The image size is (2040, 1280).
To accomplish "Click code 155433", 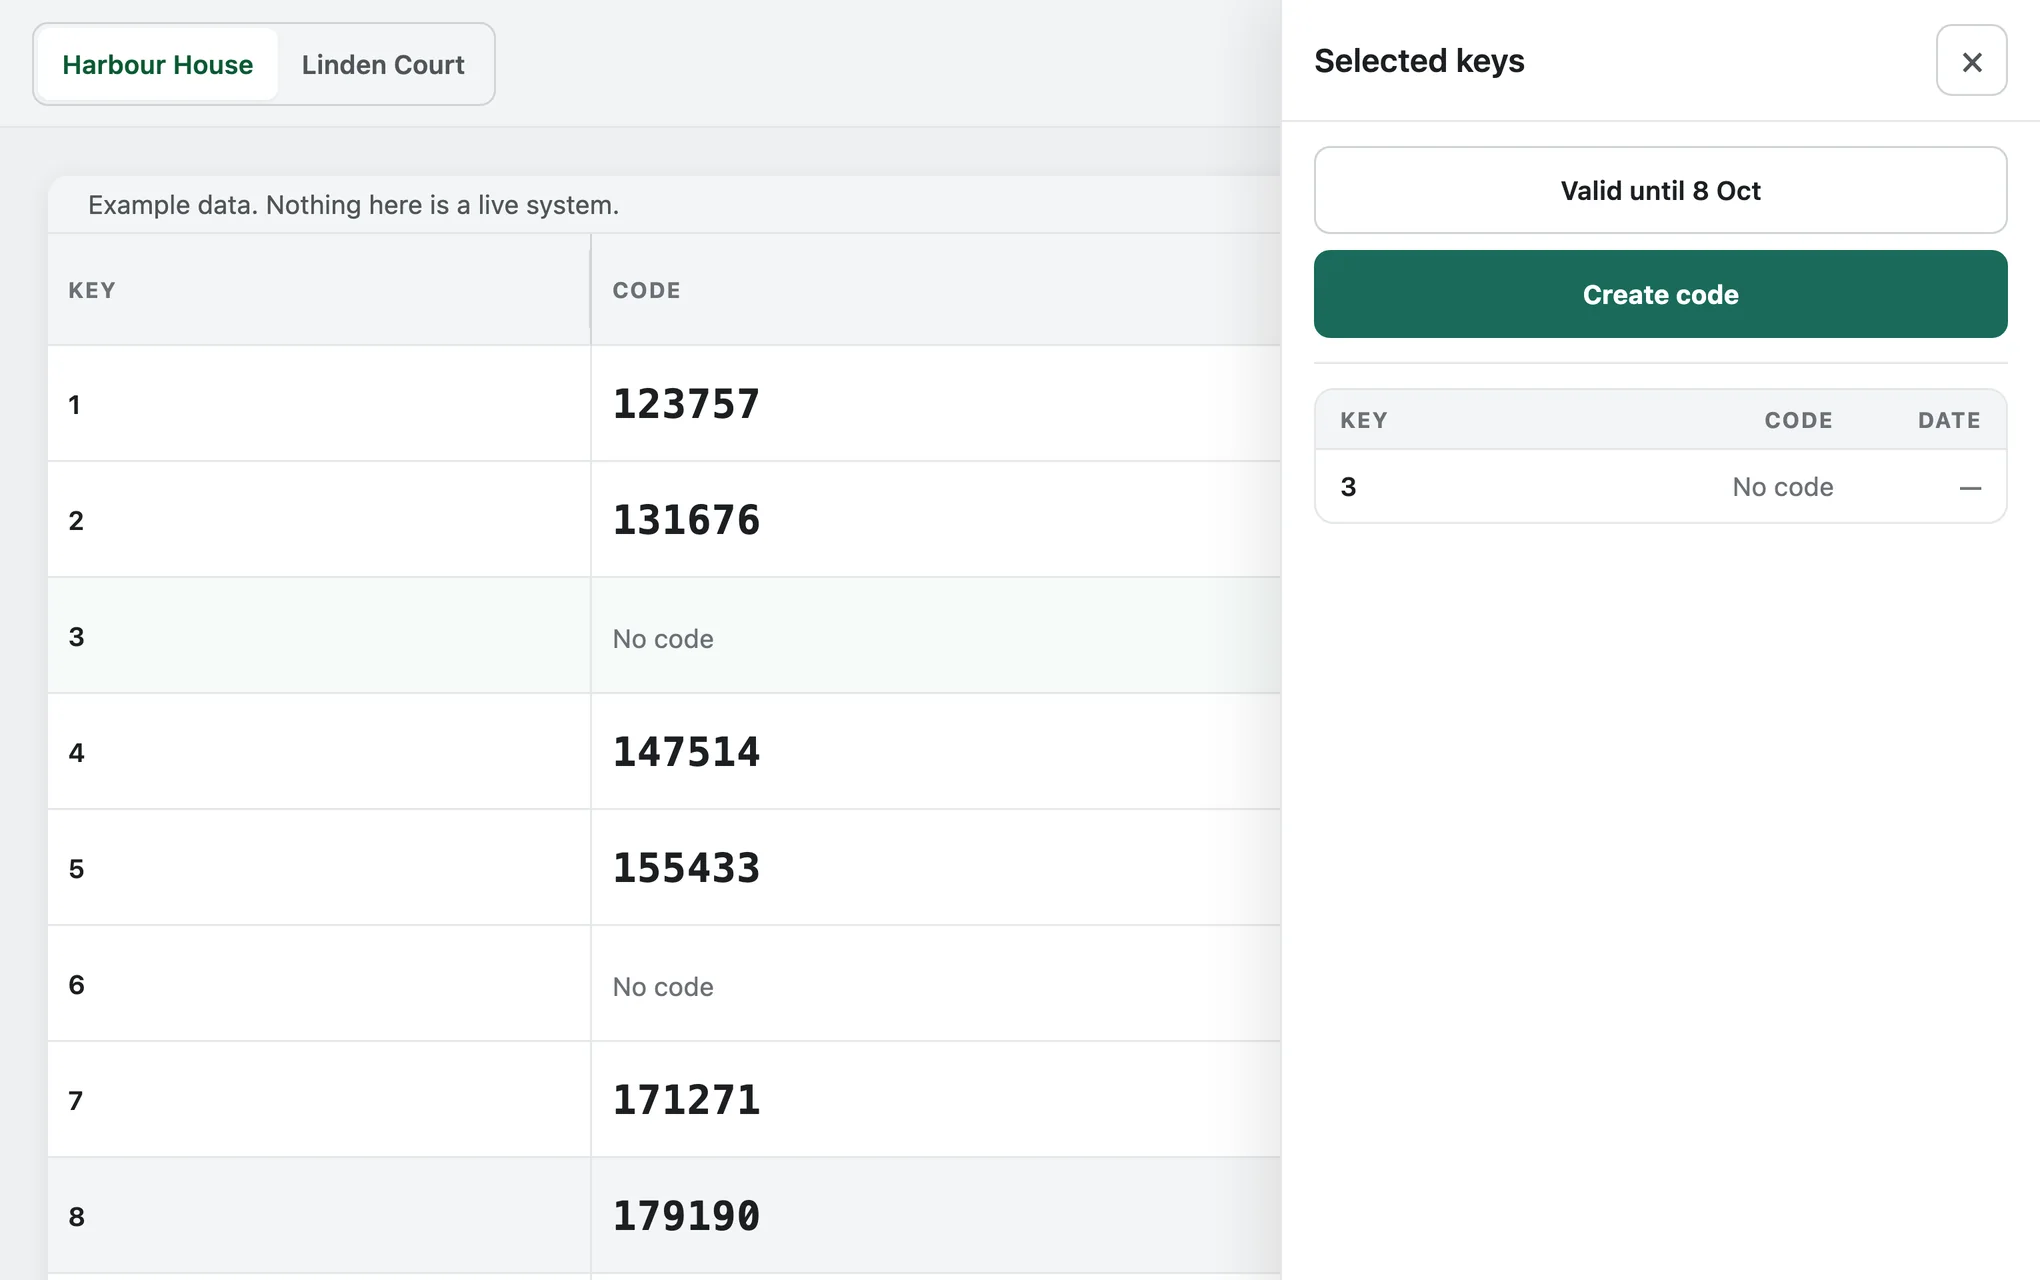I will [686, 868].
